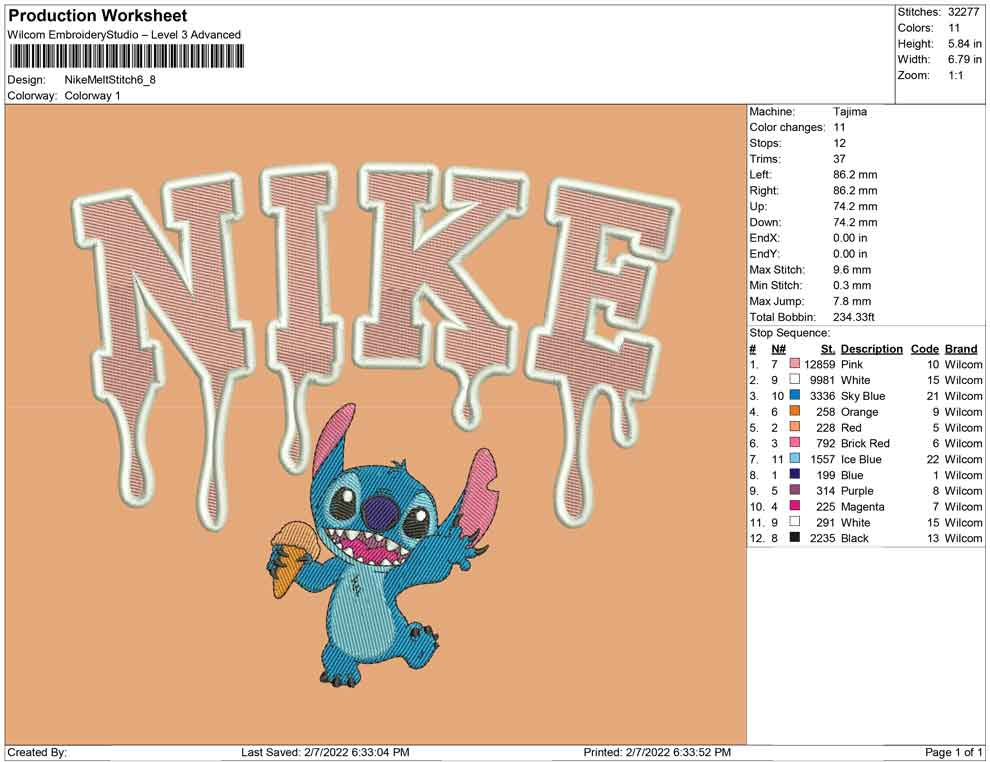Image resolution: width=990 pixels, height=762 pixels.
Task: Select the Brick Red color swatch
Action: (795, 443)
